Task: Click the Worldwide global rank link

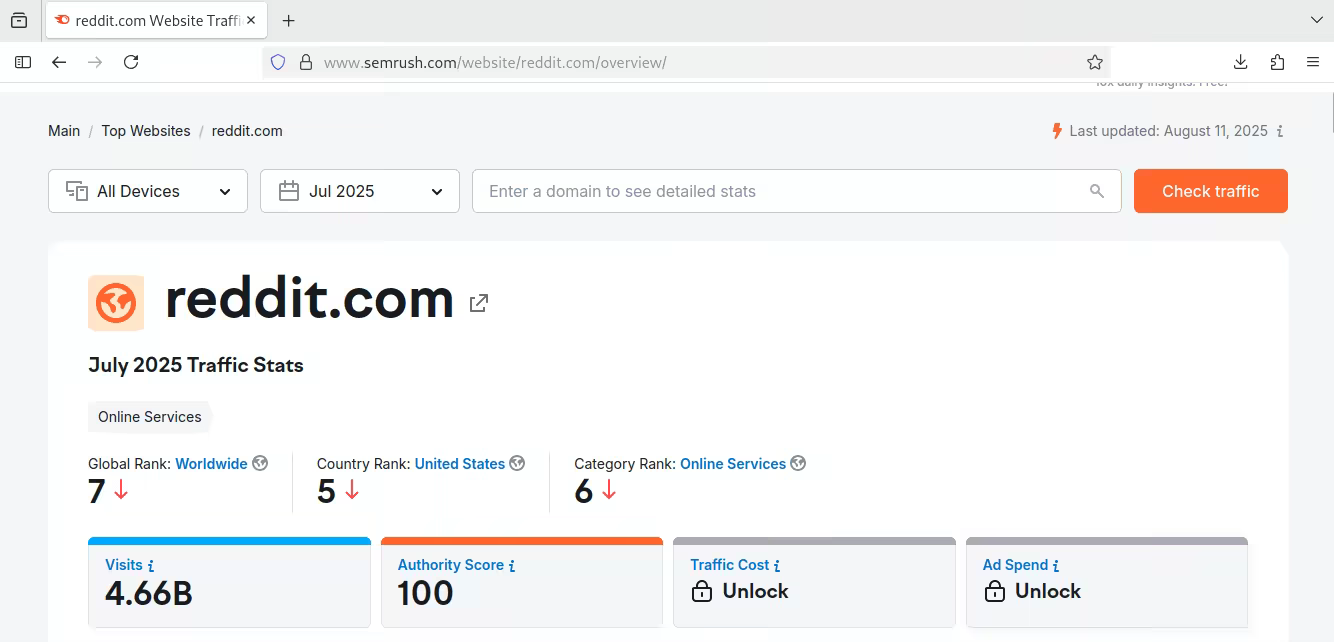Action: (x=211, y=464)
